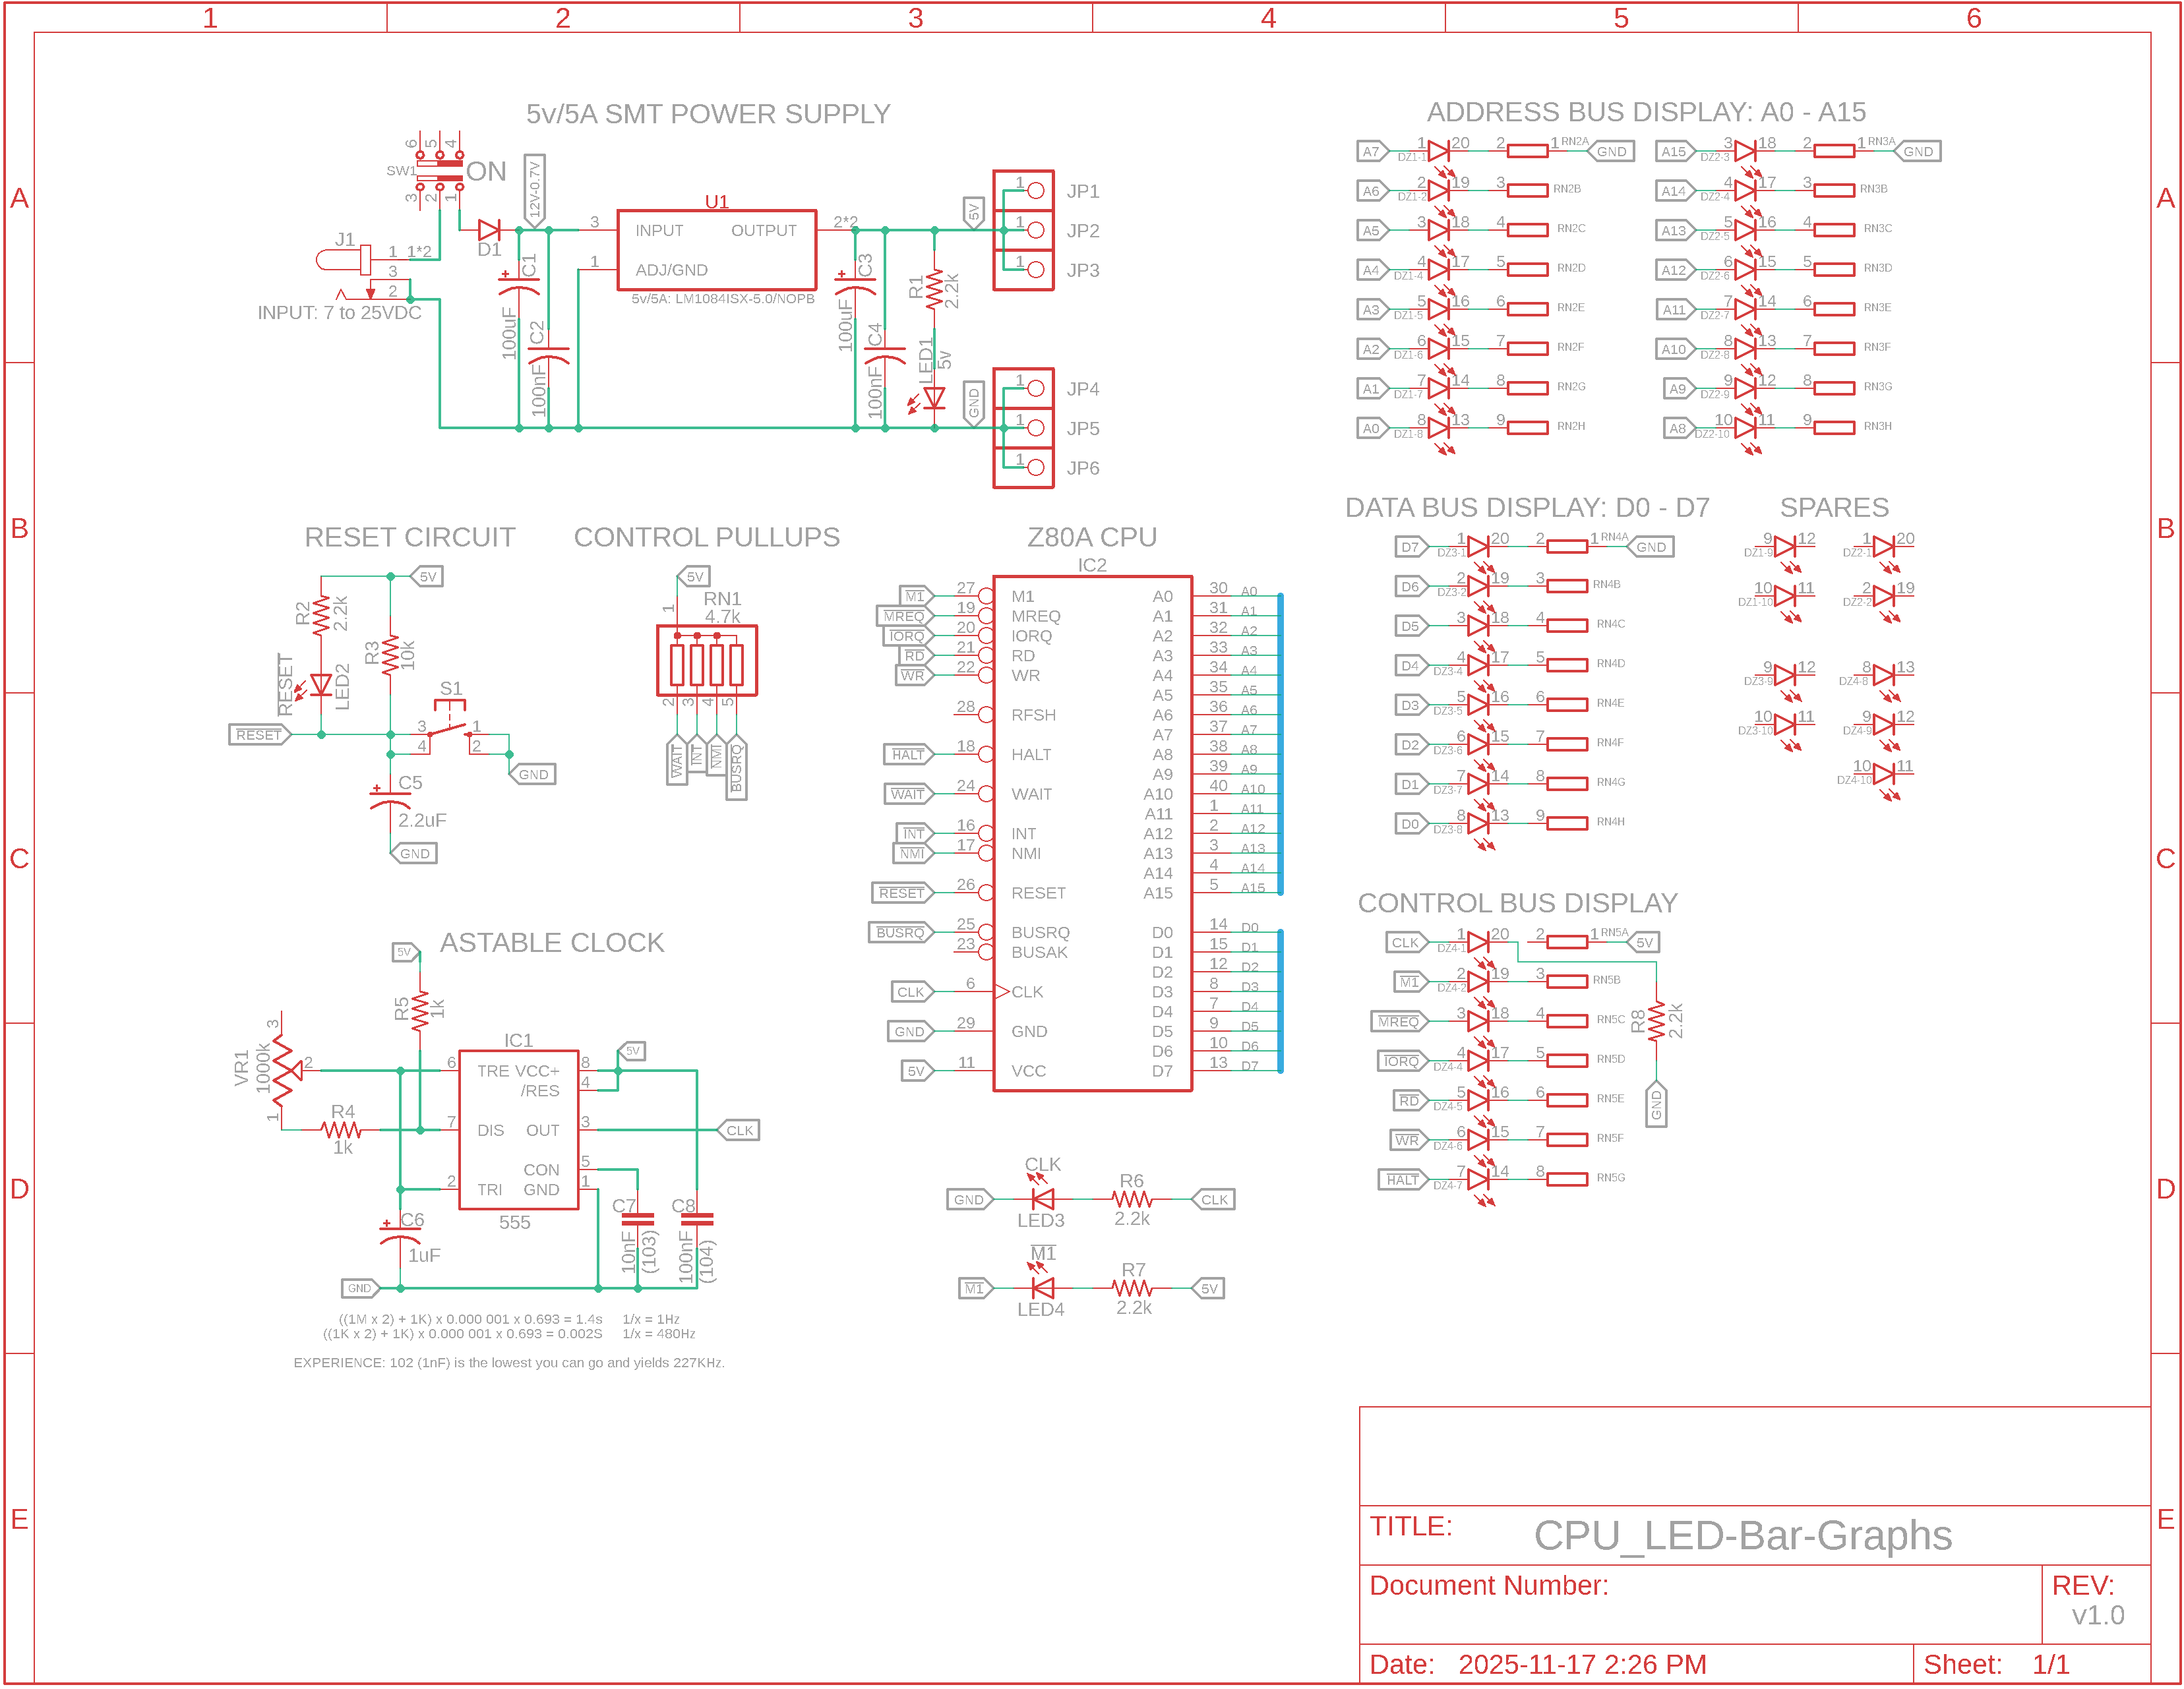Viewport: 2184px width, 1689px height.
Task: Select the LED1 5v power LED
Action: pyautogui.click(x=934, y=398)
